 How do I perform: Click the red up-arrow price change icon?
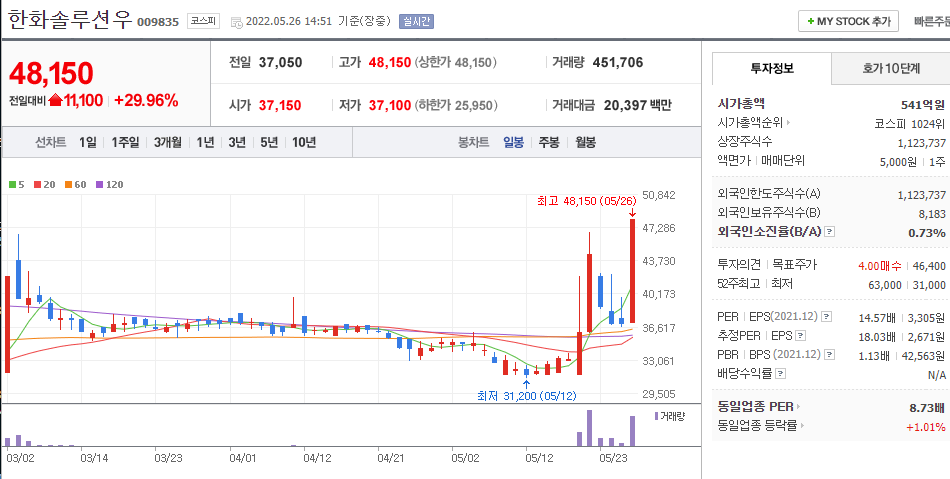pos(55,101)
